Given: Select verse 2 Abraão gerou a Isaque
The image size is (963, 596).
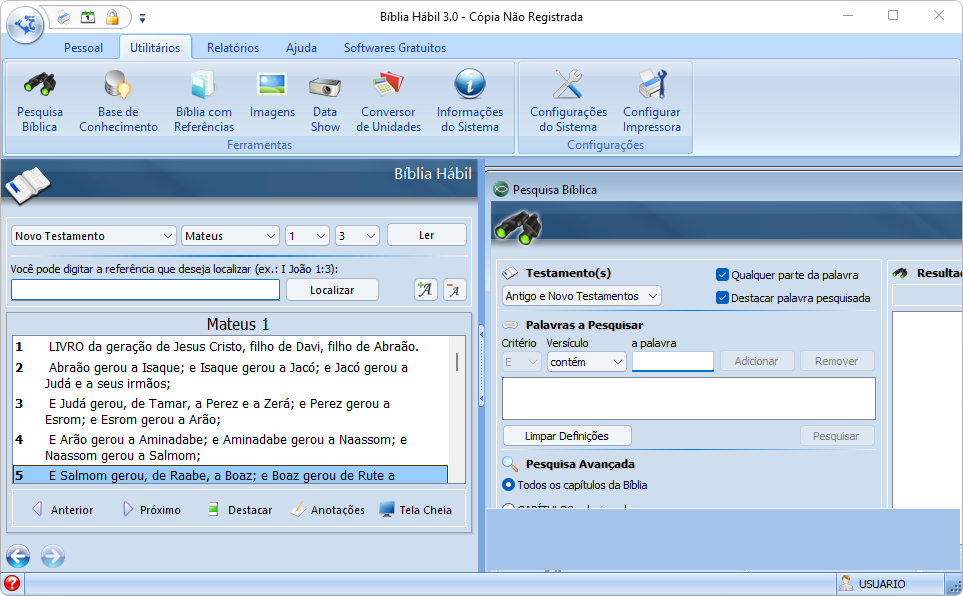Looking at the screenshot, I should [230, 375].
